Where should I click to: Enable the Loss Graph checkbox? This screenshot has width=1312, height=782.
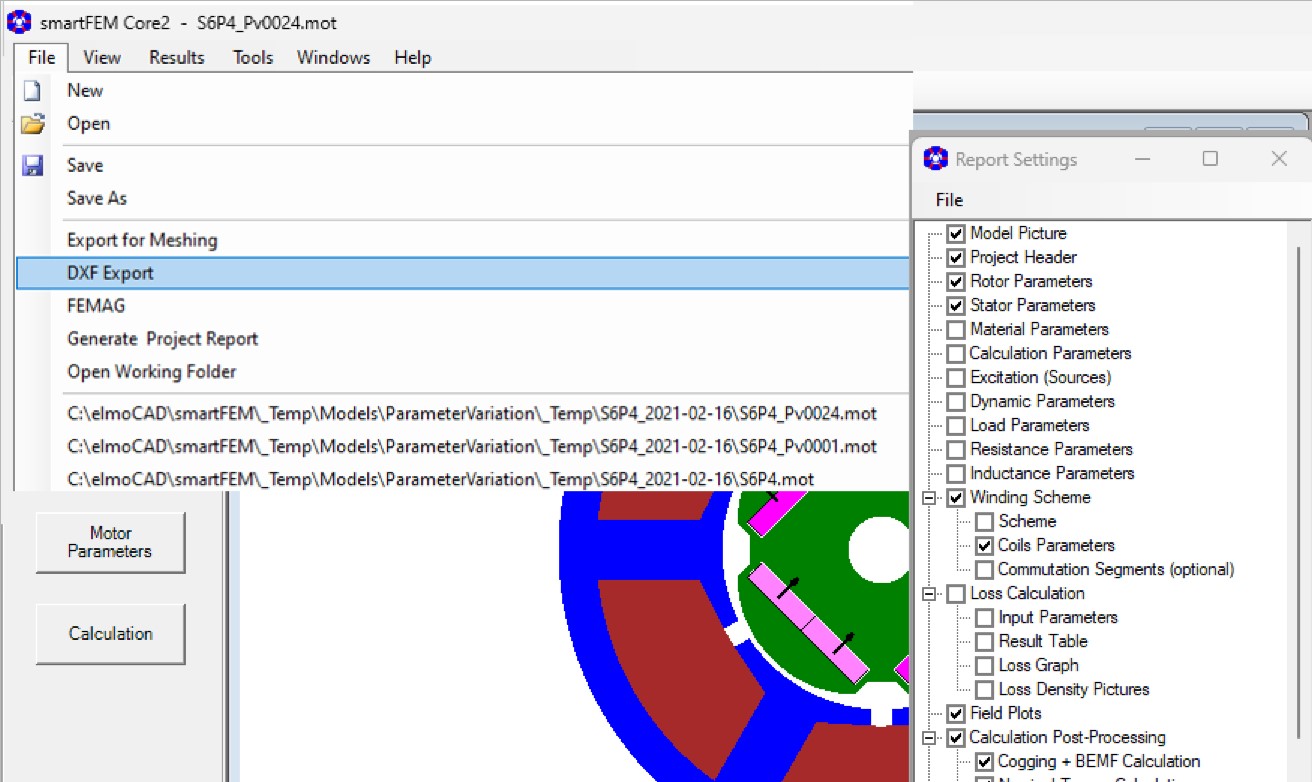pos(984,665)
